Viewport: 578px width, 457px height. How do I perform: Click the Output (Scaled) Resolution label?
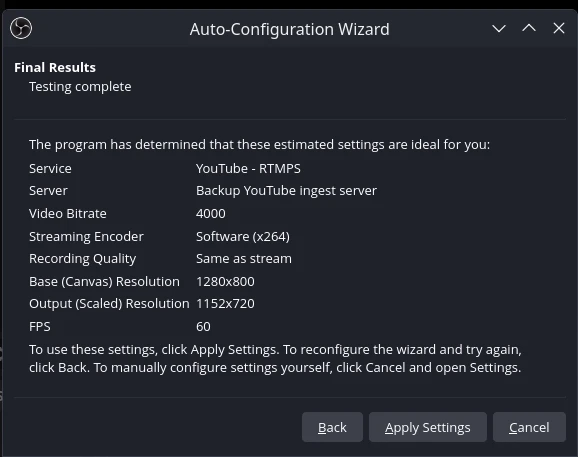click(109, 304)
